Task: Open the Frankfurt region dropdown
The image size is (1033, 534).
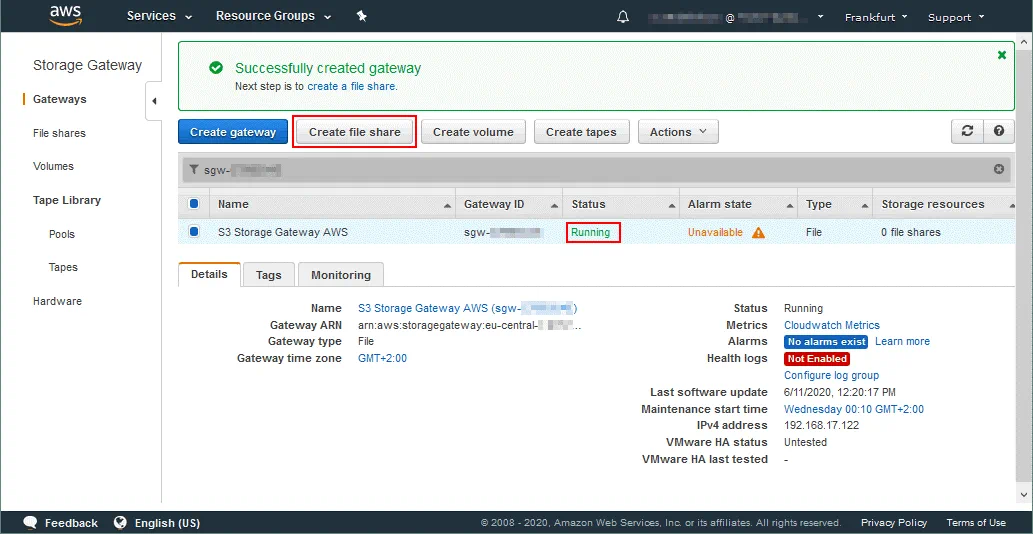Action: [x=876, y=17]
